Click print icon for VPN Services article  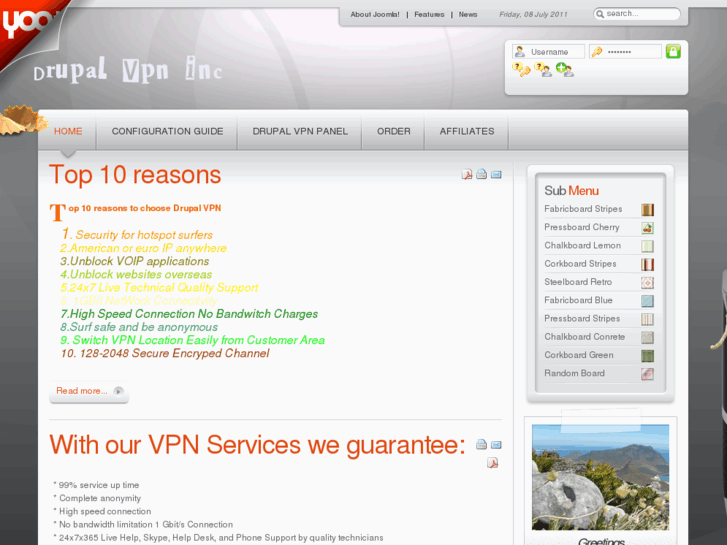(x=481, y=444)
